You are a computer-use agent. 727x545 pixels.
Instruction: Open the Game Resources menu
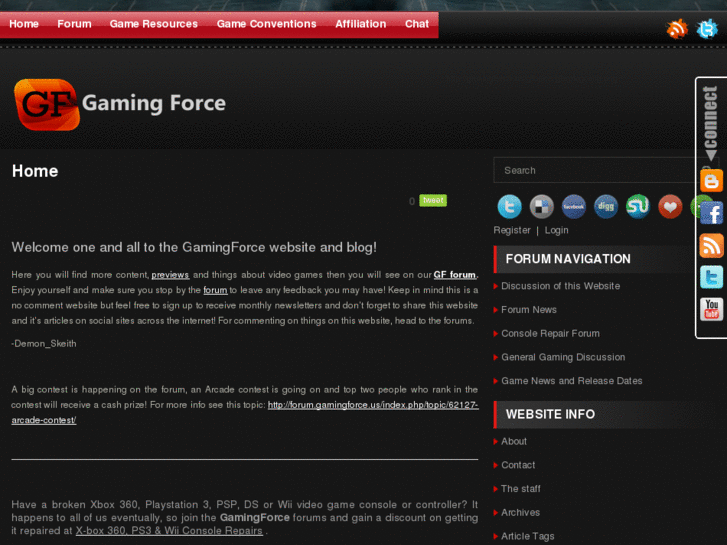coord(153,24)
